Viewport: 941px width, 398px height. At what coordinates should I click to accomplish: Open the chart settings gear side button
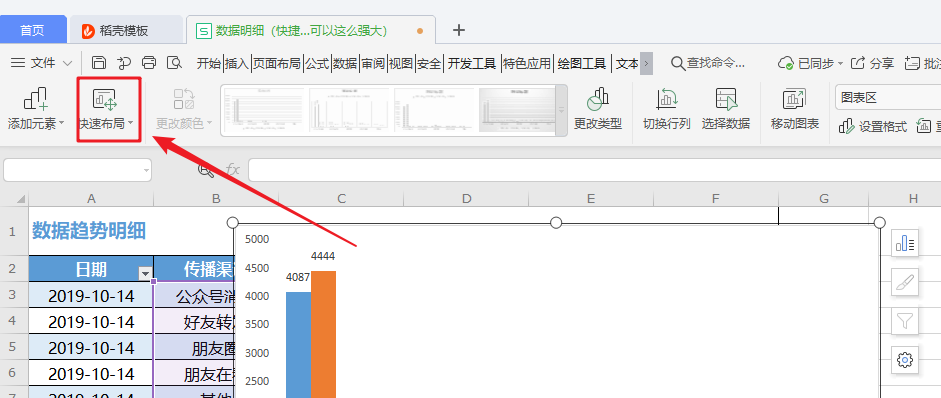pos(904,360)
